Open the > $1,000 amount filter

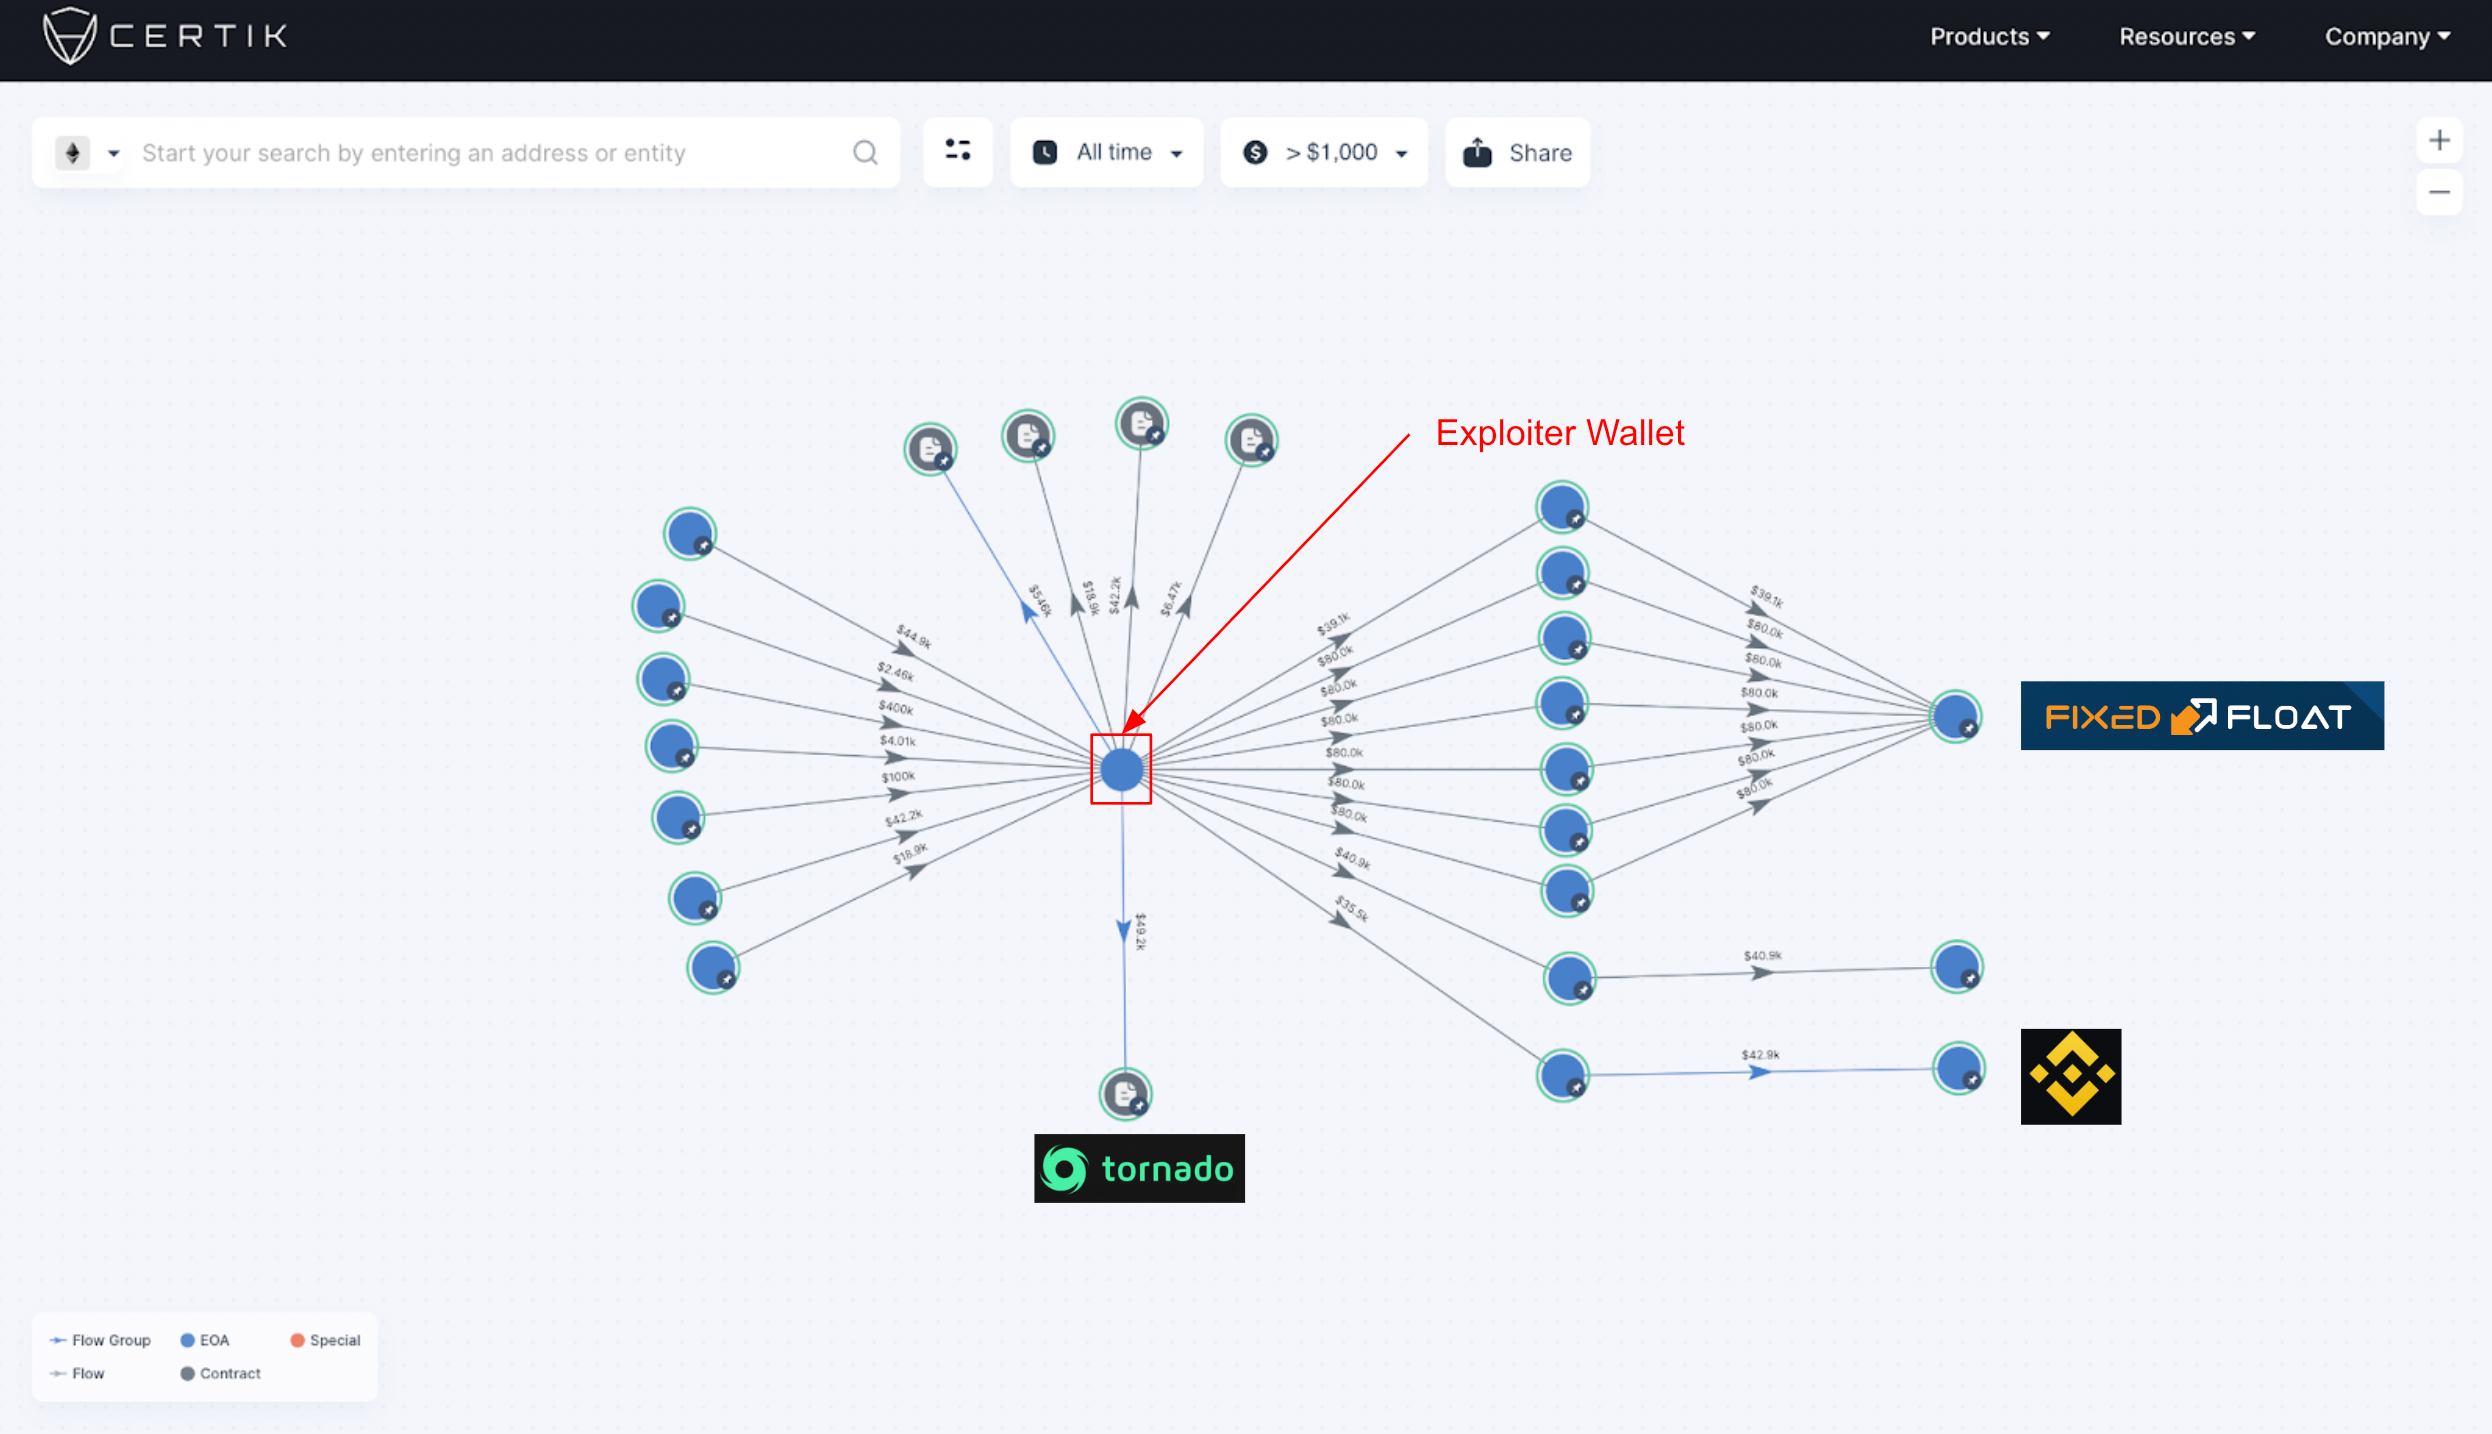[1324, 152]
